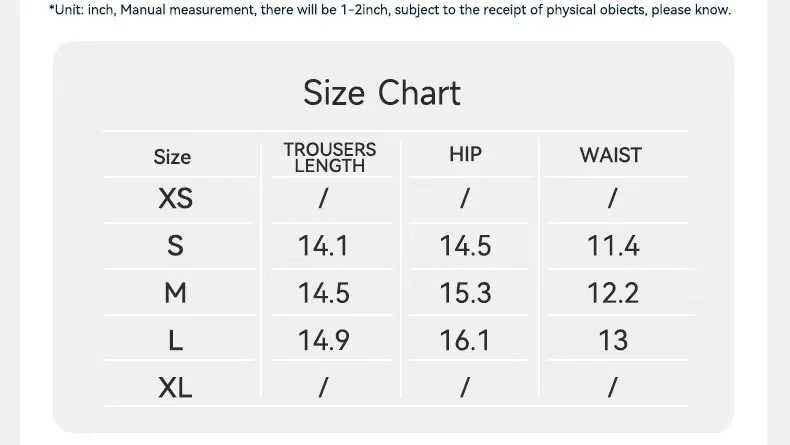Viewport: 790px width, 445px height.
Task: Select the TROUSERS LENGTH column header
Action: (330, 157)
